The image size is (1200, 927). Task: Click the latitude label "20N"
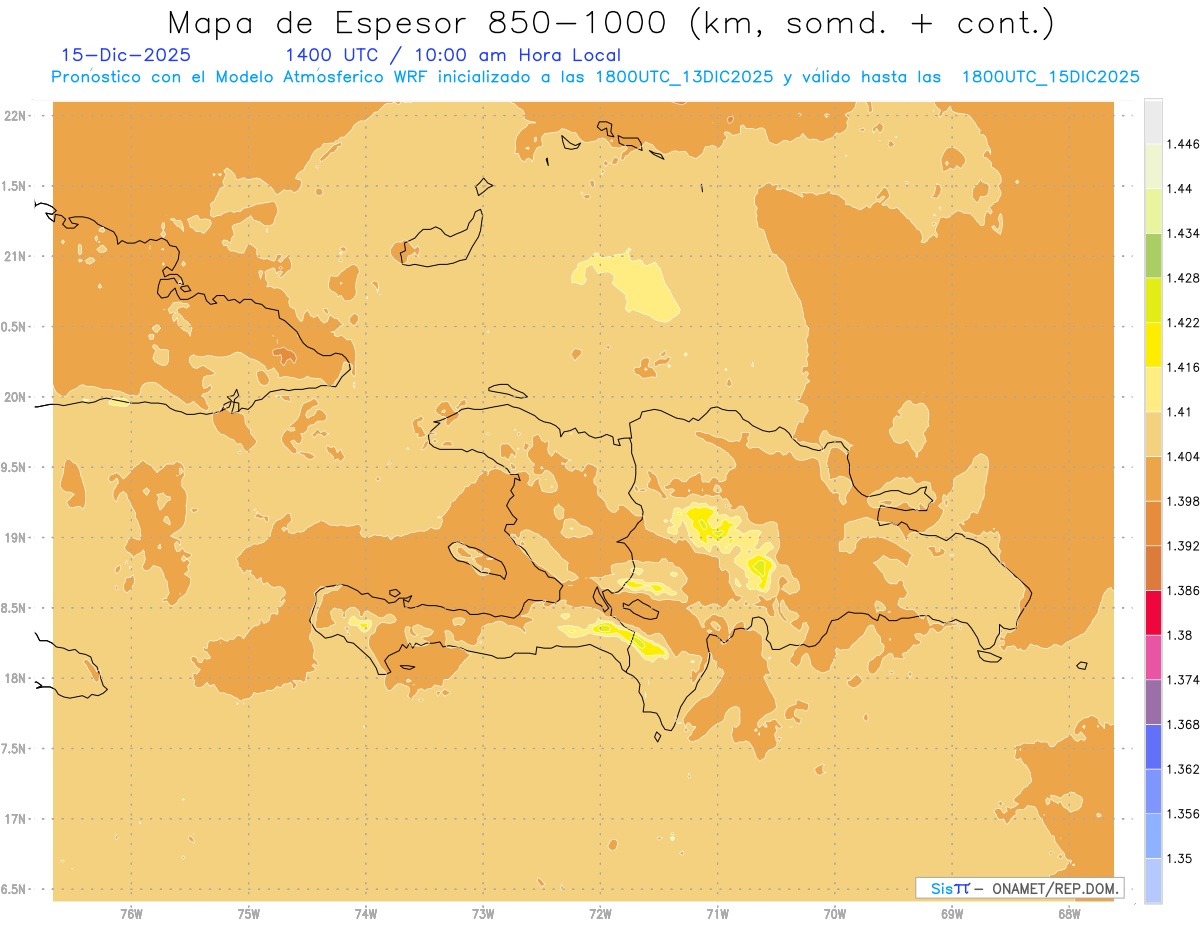click(16, 397)
